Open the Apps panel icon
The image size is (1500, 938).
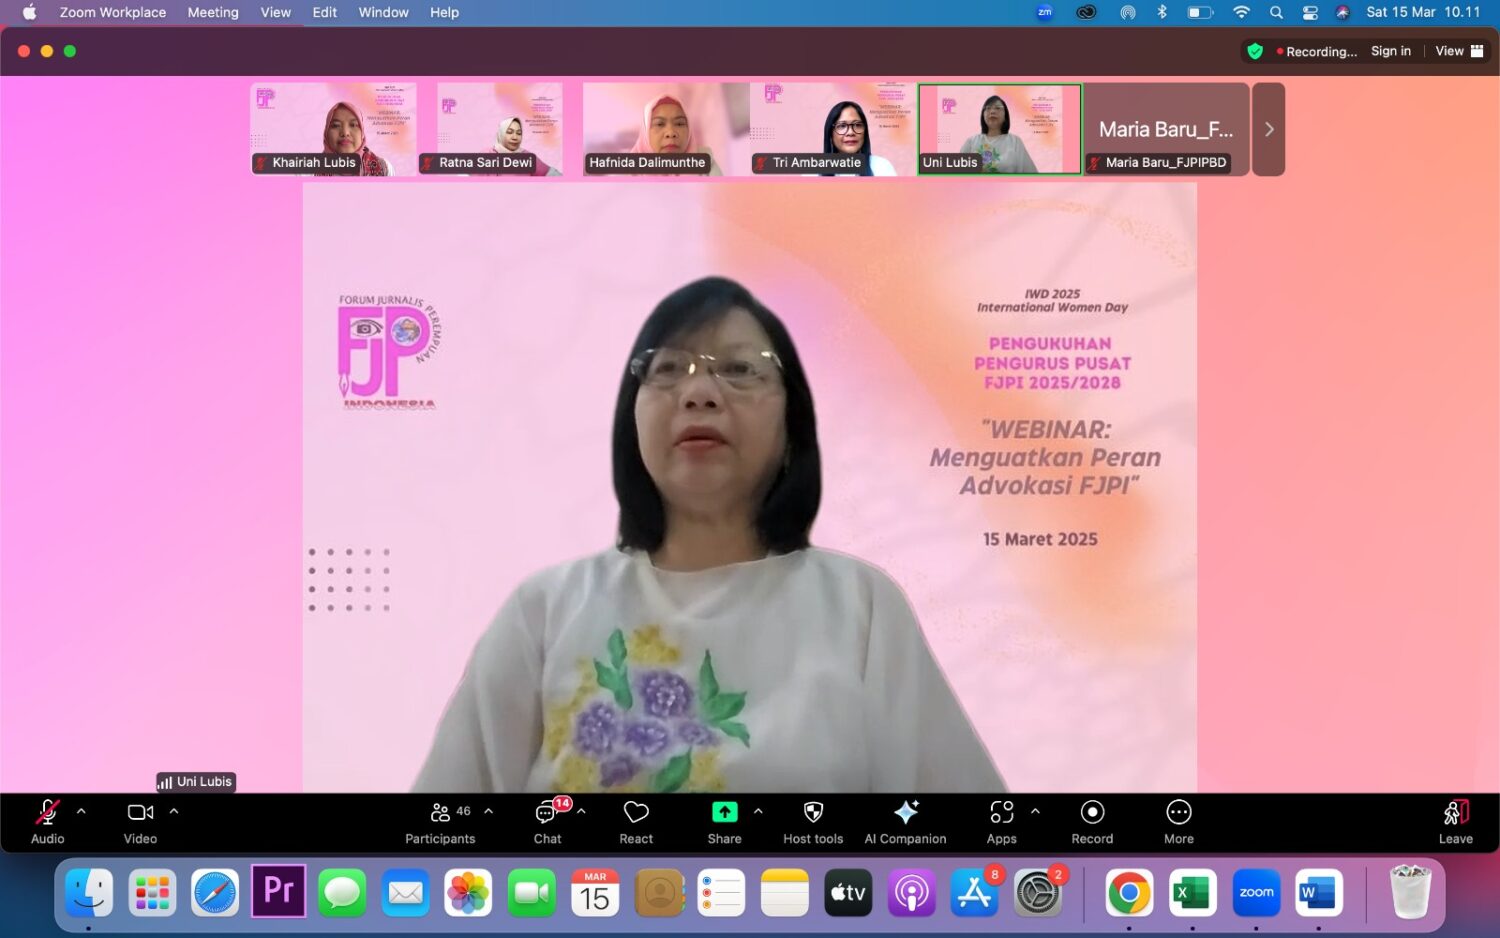[x=1001, y=813]
